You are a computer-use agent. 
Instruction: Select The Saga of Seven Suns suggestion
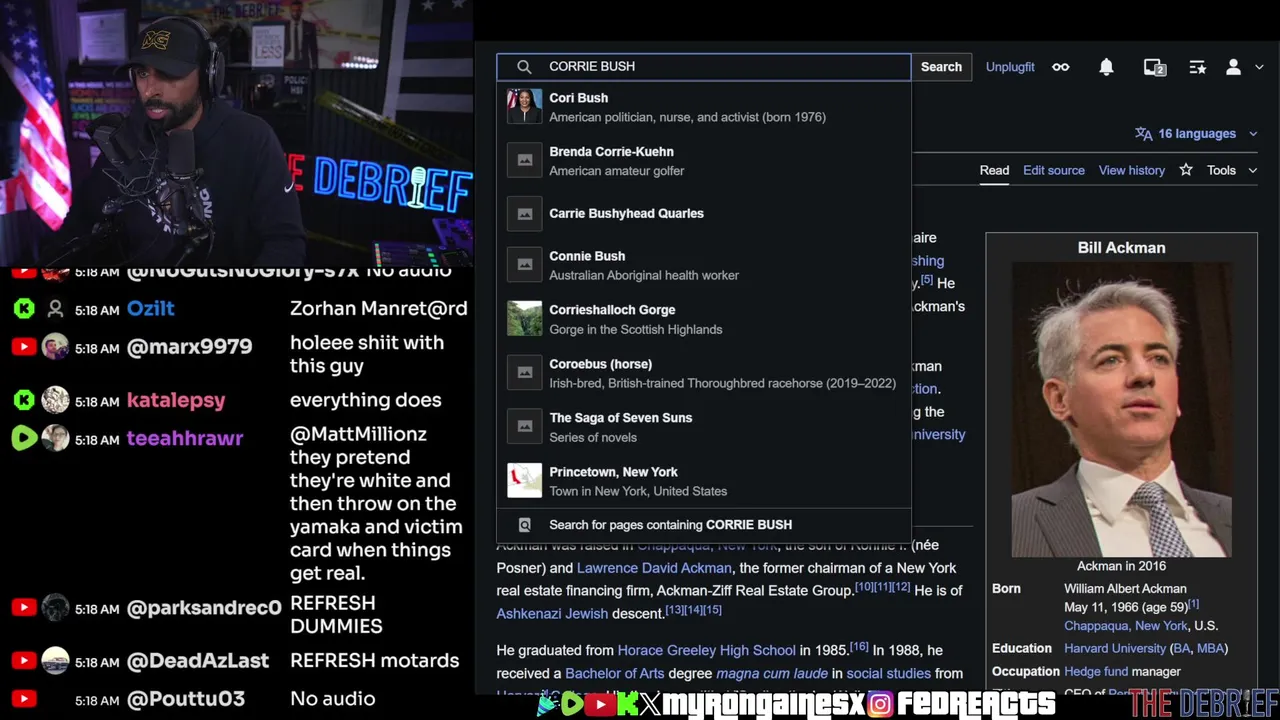click(704, 427)
